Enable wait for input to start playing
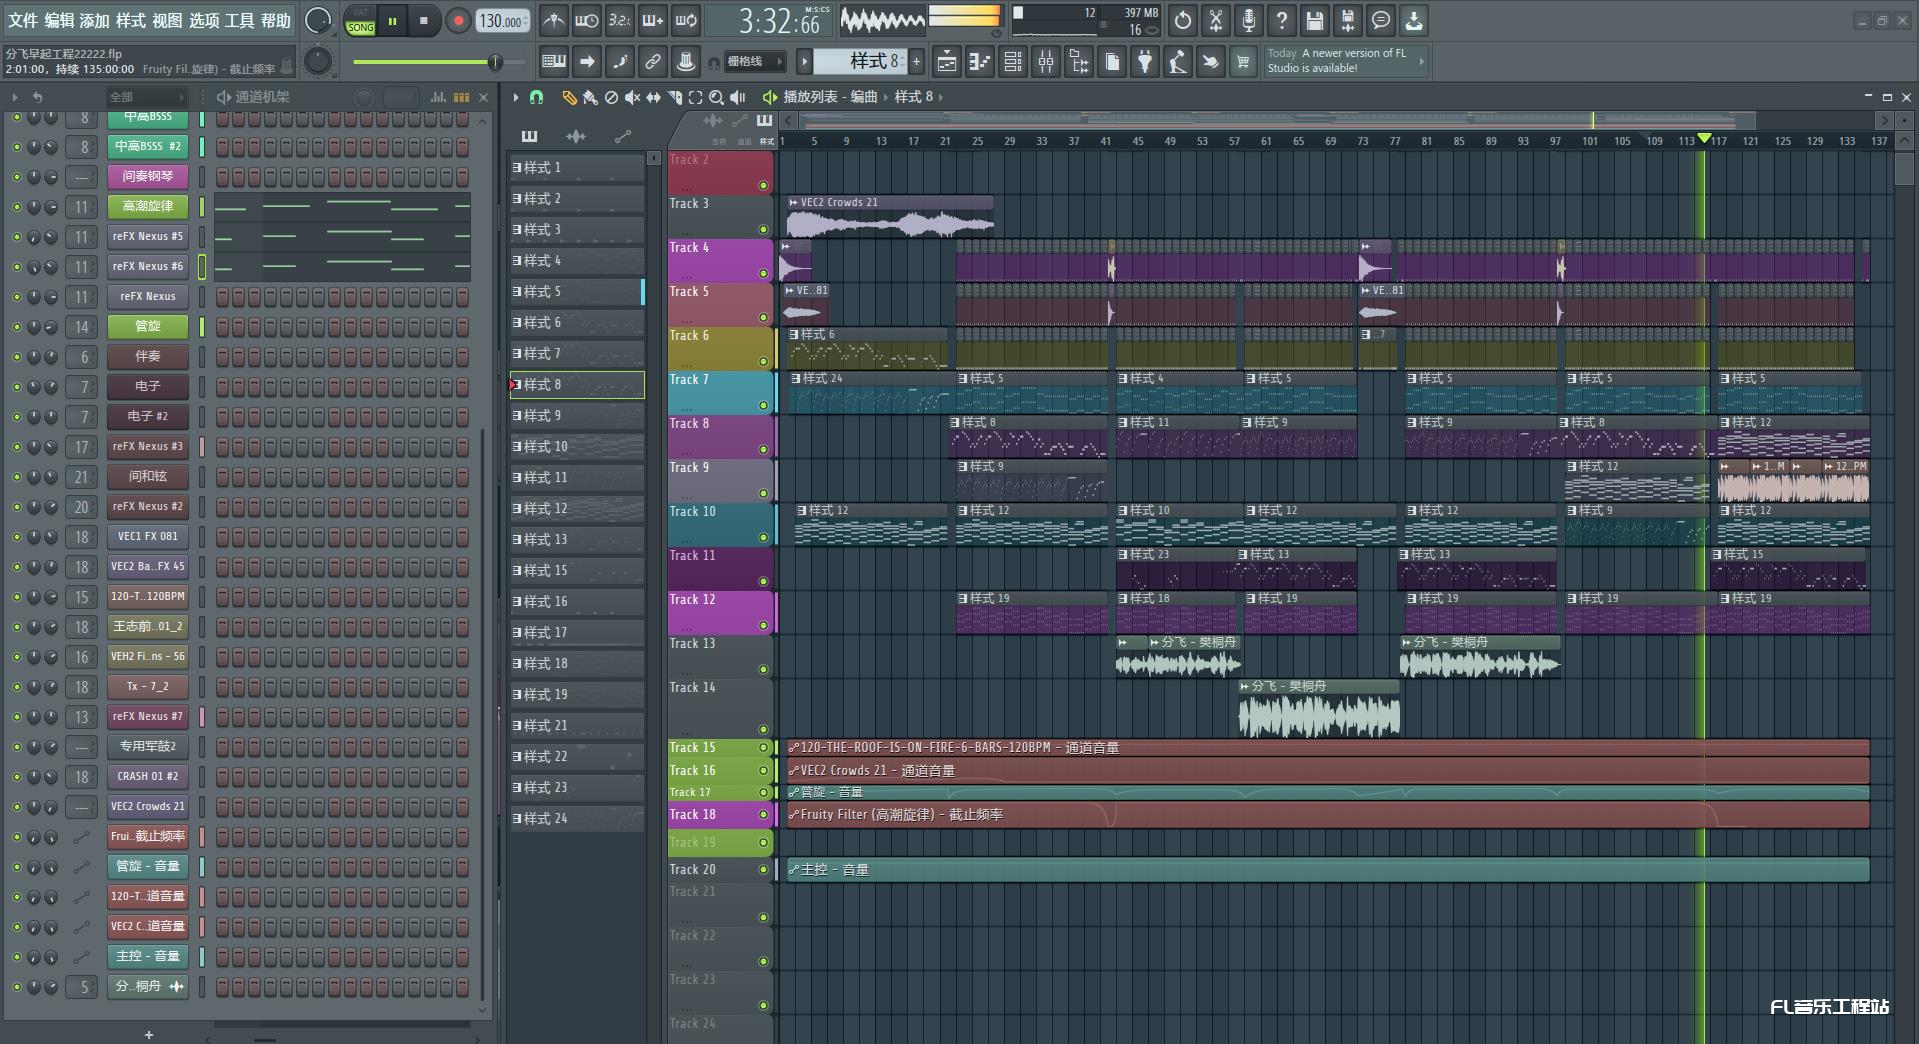This screenshot has width=1919, height=1044. tap(587, 20)
